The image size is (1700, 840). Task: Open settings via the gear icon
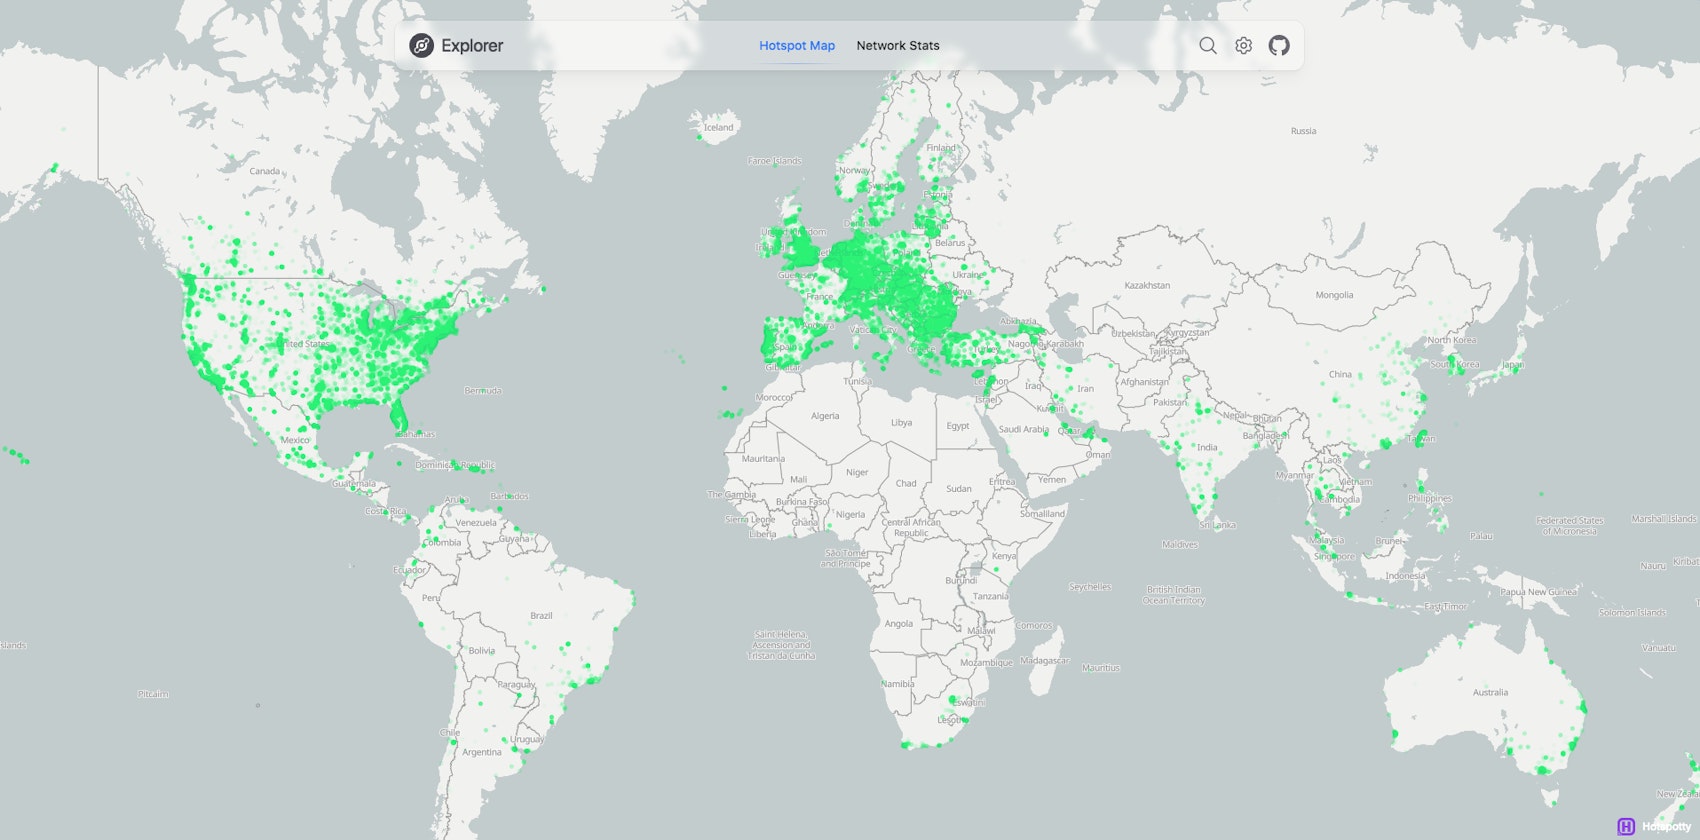tap(1243, 45)
